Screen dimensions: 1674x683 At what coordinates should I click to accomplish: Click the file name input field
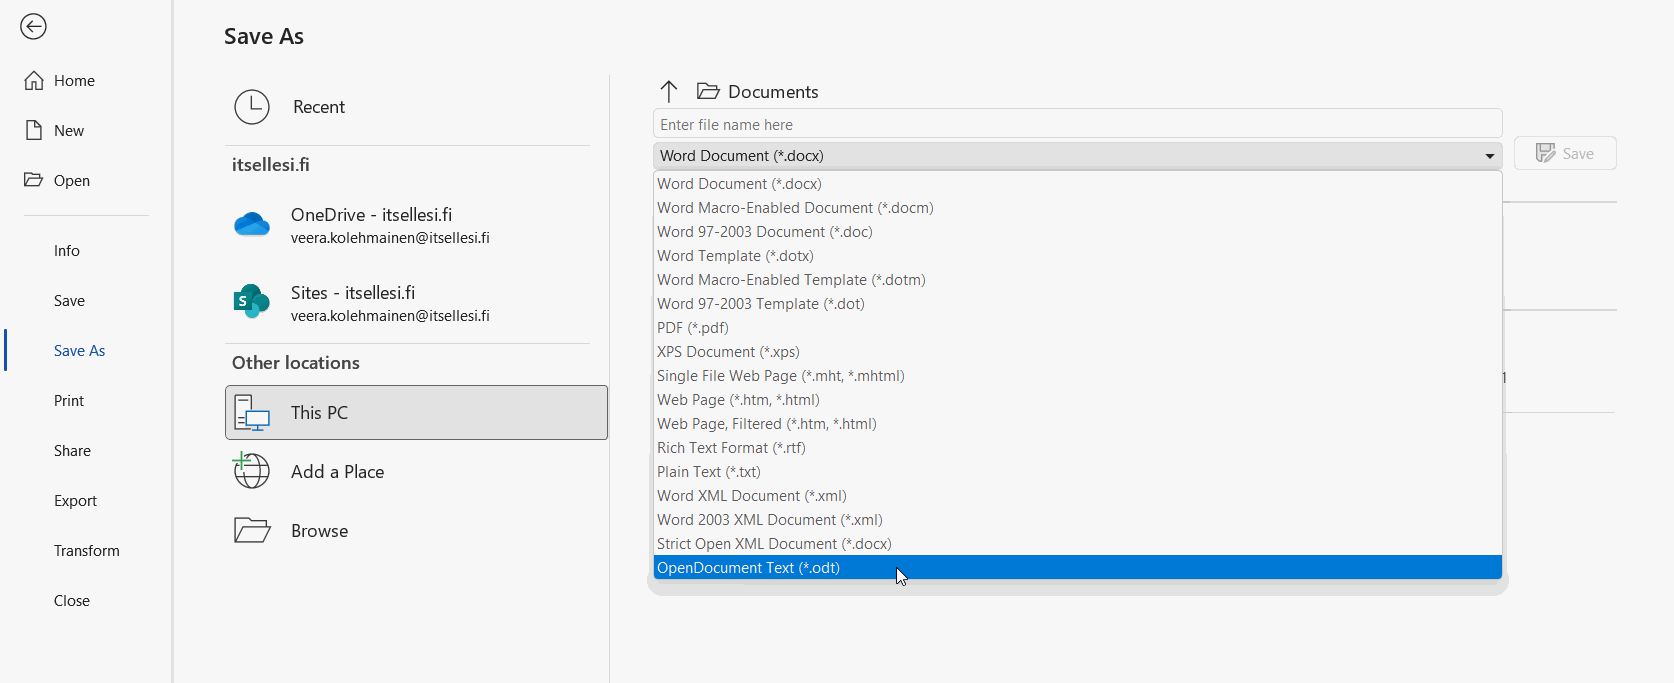click(1078, 124)
